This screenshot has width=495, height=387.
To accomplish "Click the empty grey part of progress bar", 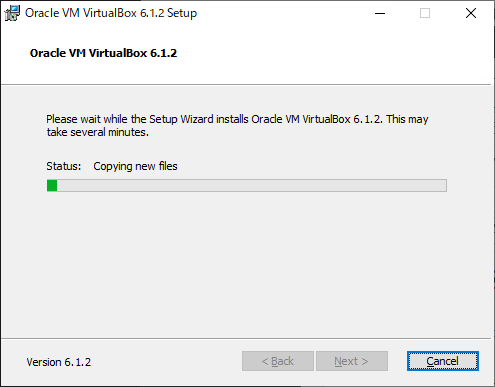I will click(252, 185).
